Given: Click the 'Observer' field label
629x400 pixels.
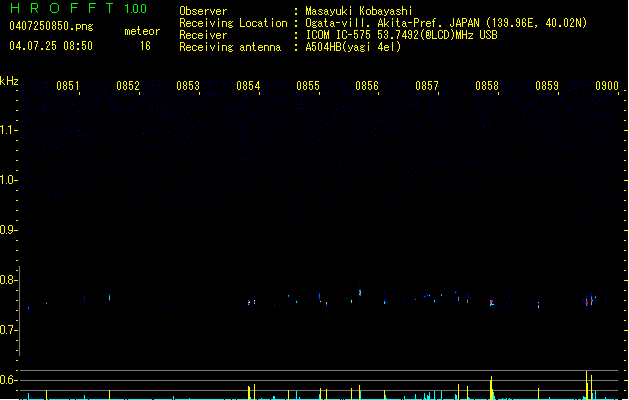Looking at the screenshot, I should point(203,11).
